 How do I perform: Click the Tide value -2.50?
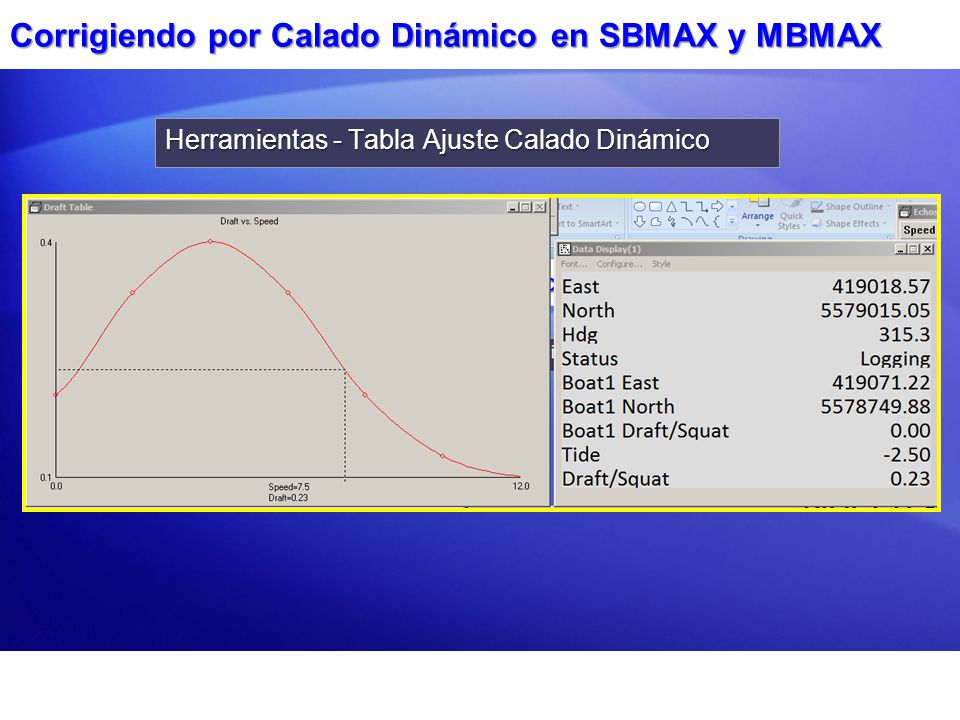coord(906,455)
